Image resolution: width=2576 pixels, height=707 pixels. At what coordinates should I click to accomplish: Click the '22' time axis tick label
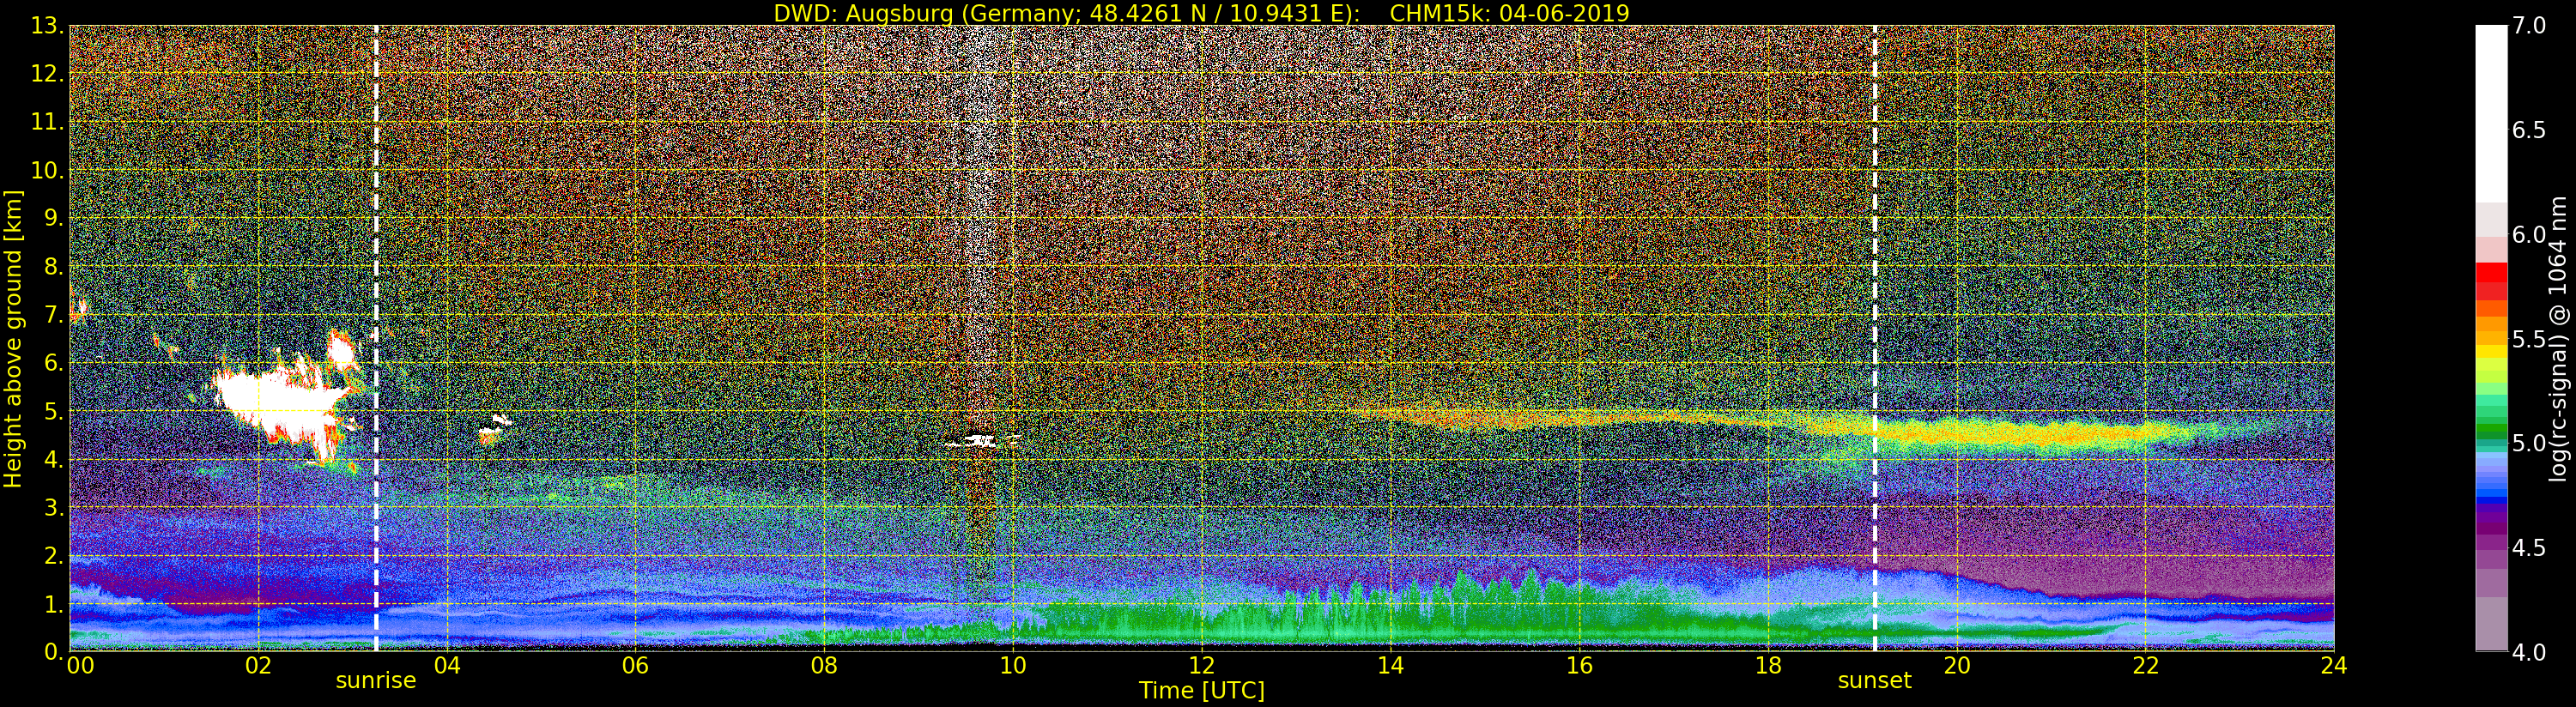[2145, 665]
